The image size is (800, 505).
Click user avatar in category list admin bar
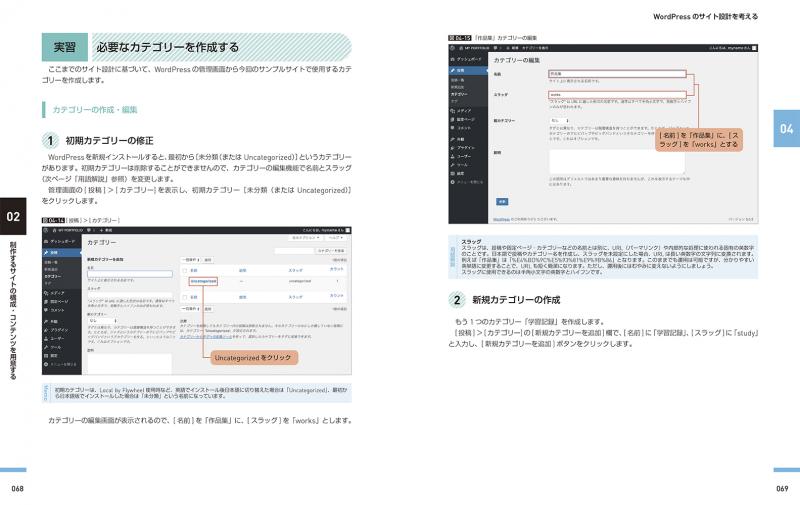pos(348,230)
